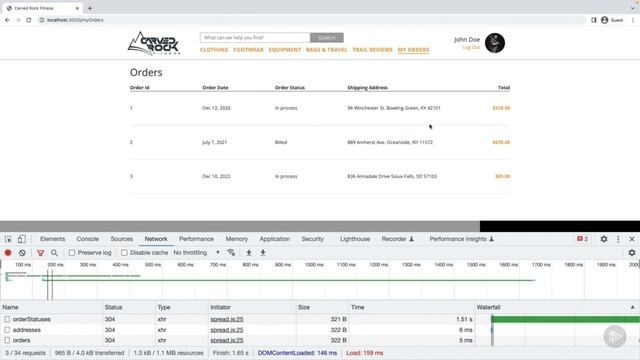Click the red record network log button
This screenshot has height=360, width=640.
click(x=8, y=253)
